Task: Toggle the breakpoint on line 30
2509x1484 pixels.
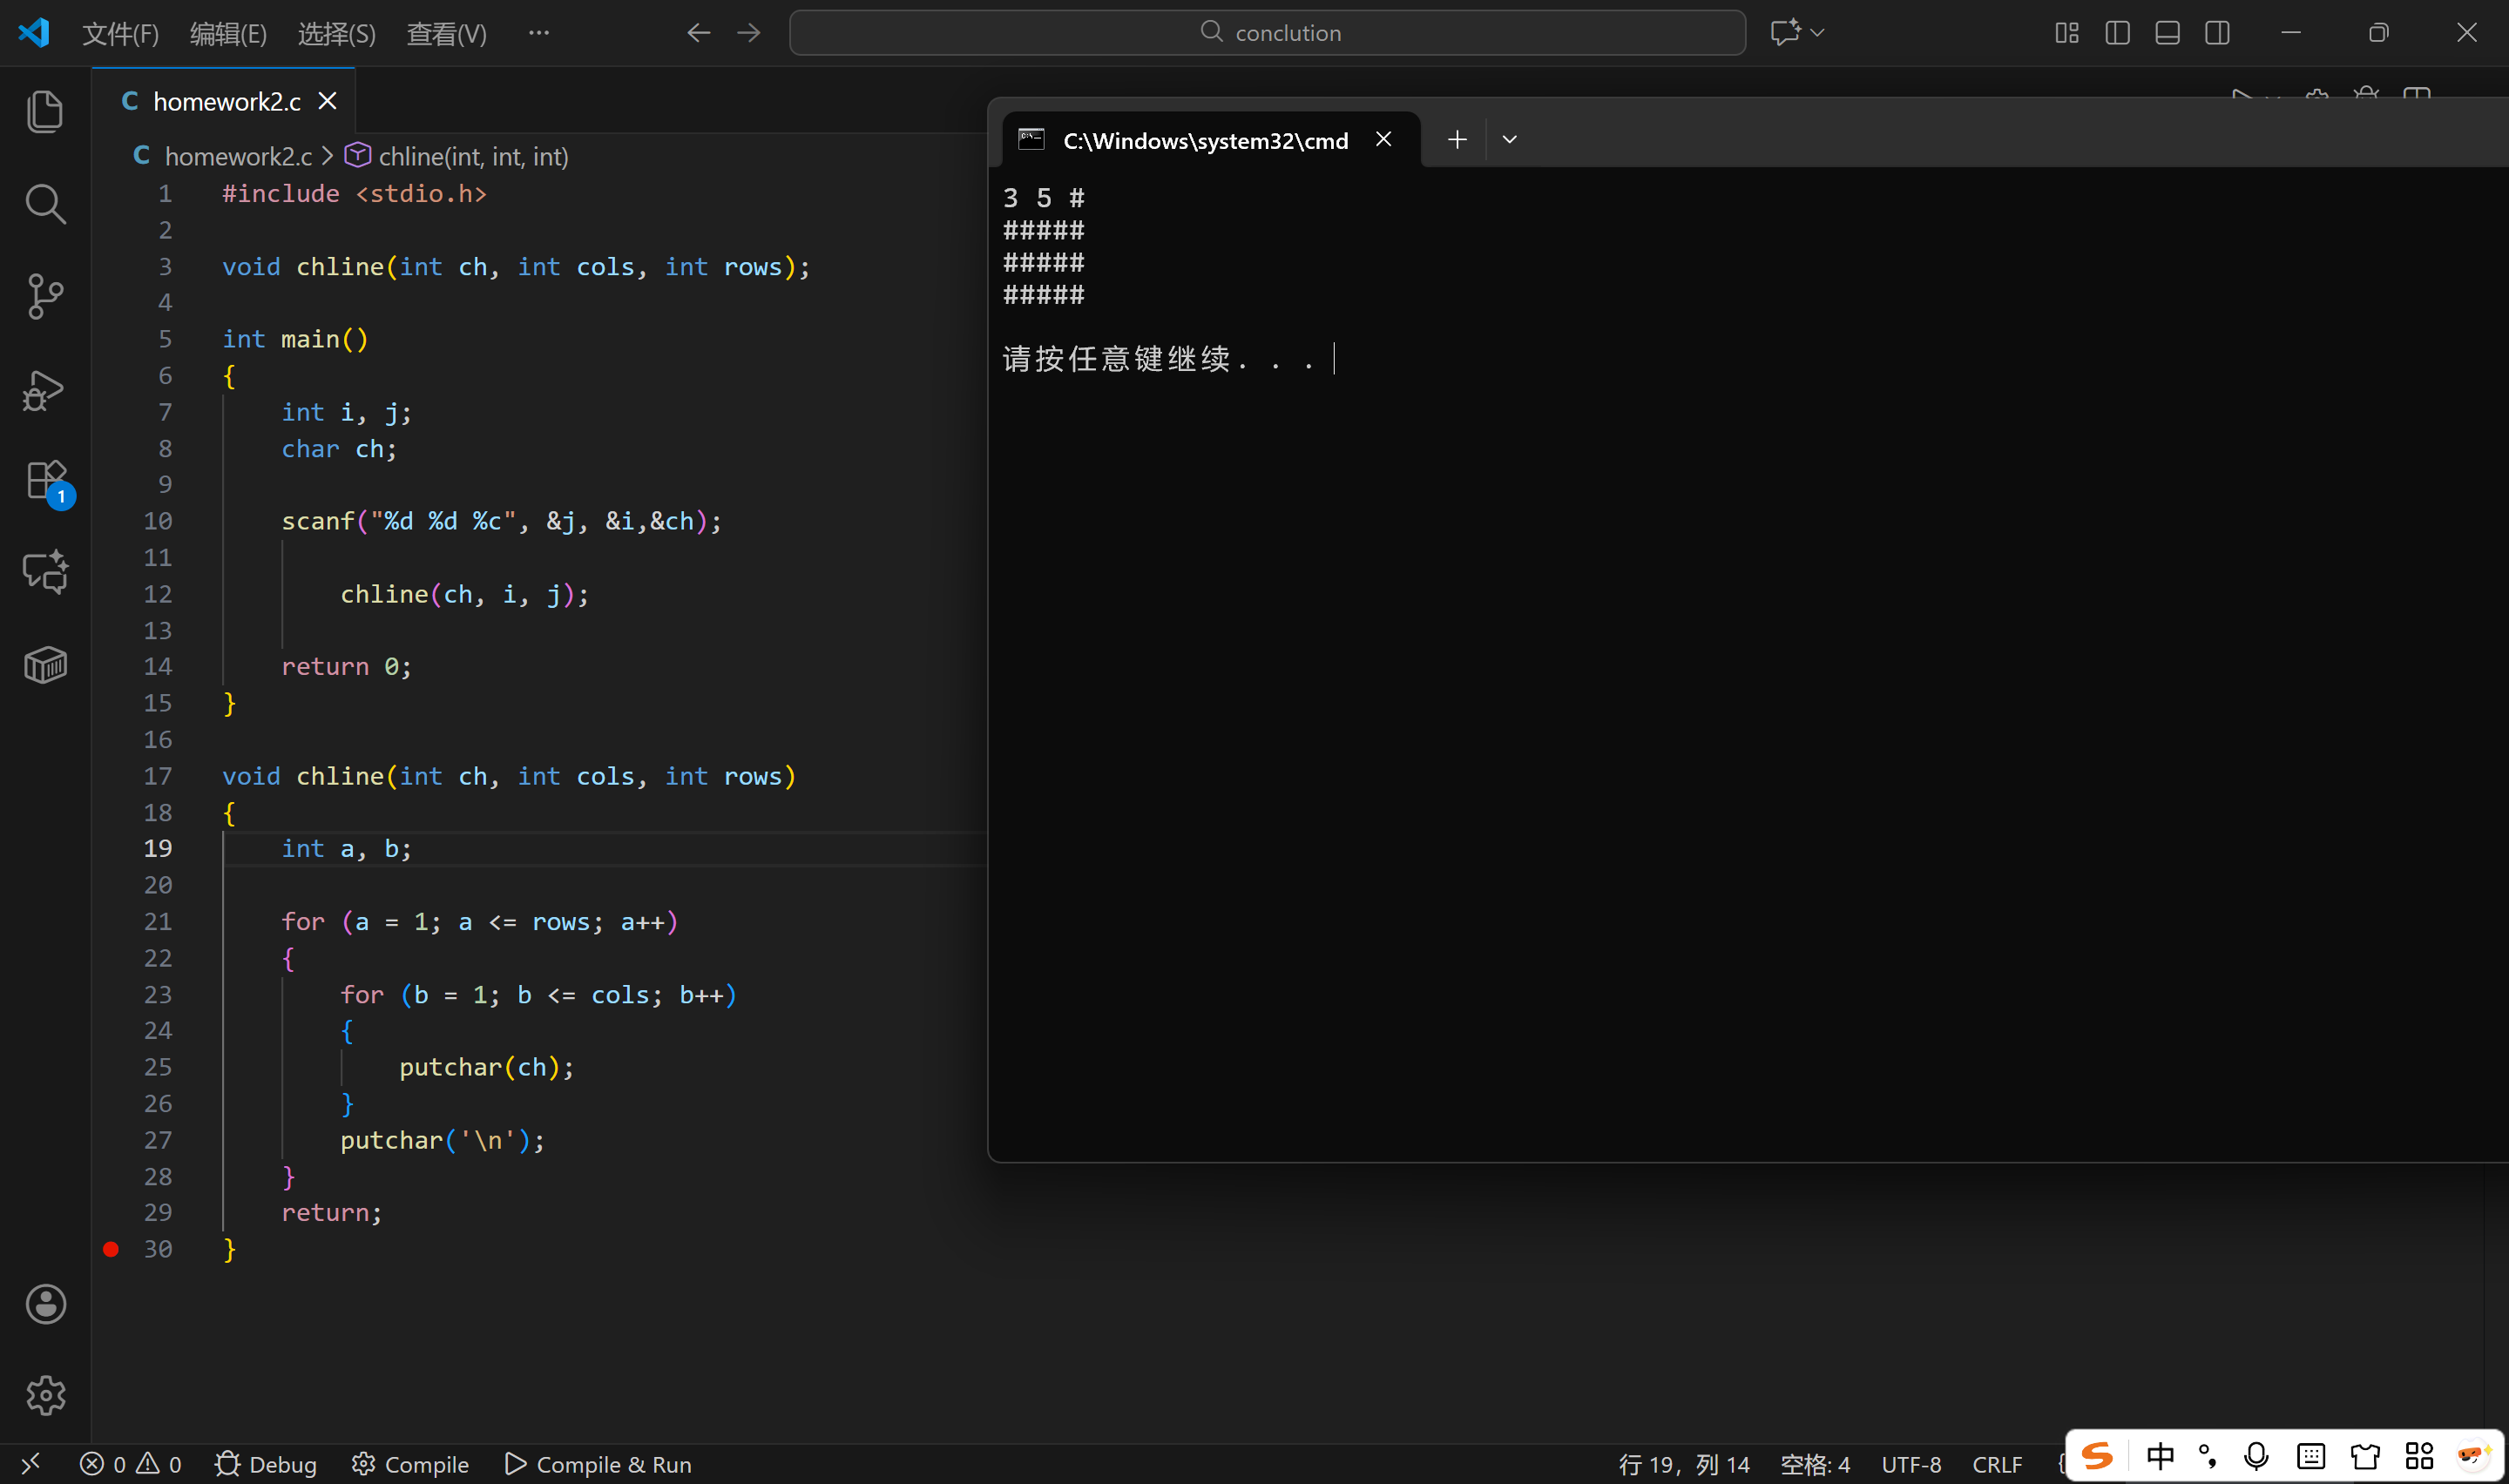Action: [111, 1249]
